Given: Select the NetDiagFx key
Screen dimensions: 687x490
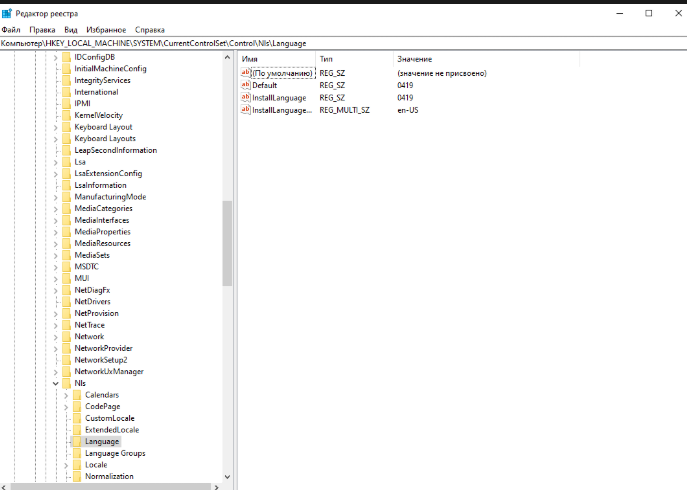Looking at the screenshot, I should click(92, 290).
